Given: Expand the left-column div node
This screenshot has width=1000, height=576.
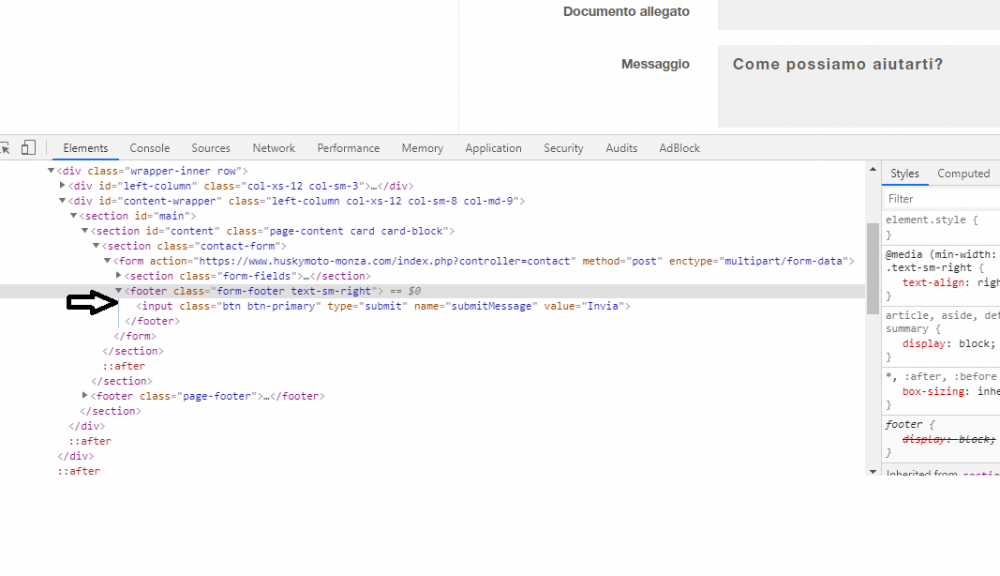Looking at the screenshot, I should pos(63,186).
